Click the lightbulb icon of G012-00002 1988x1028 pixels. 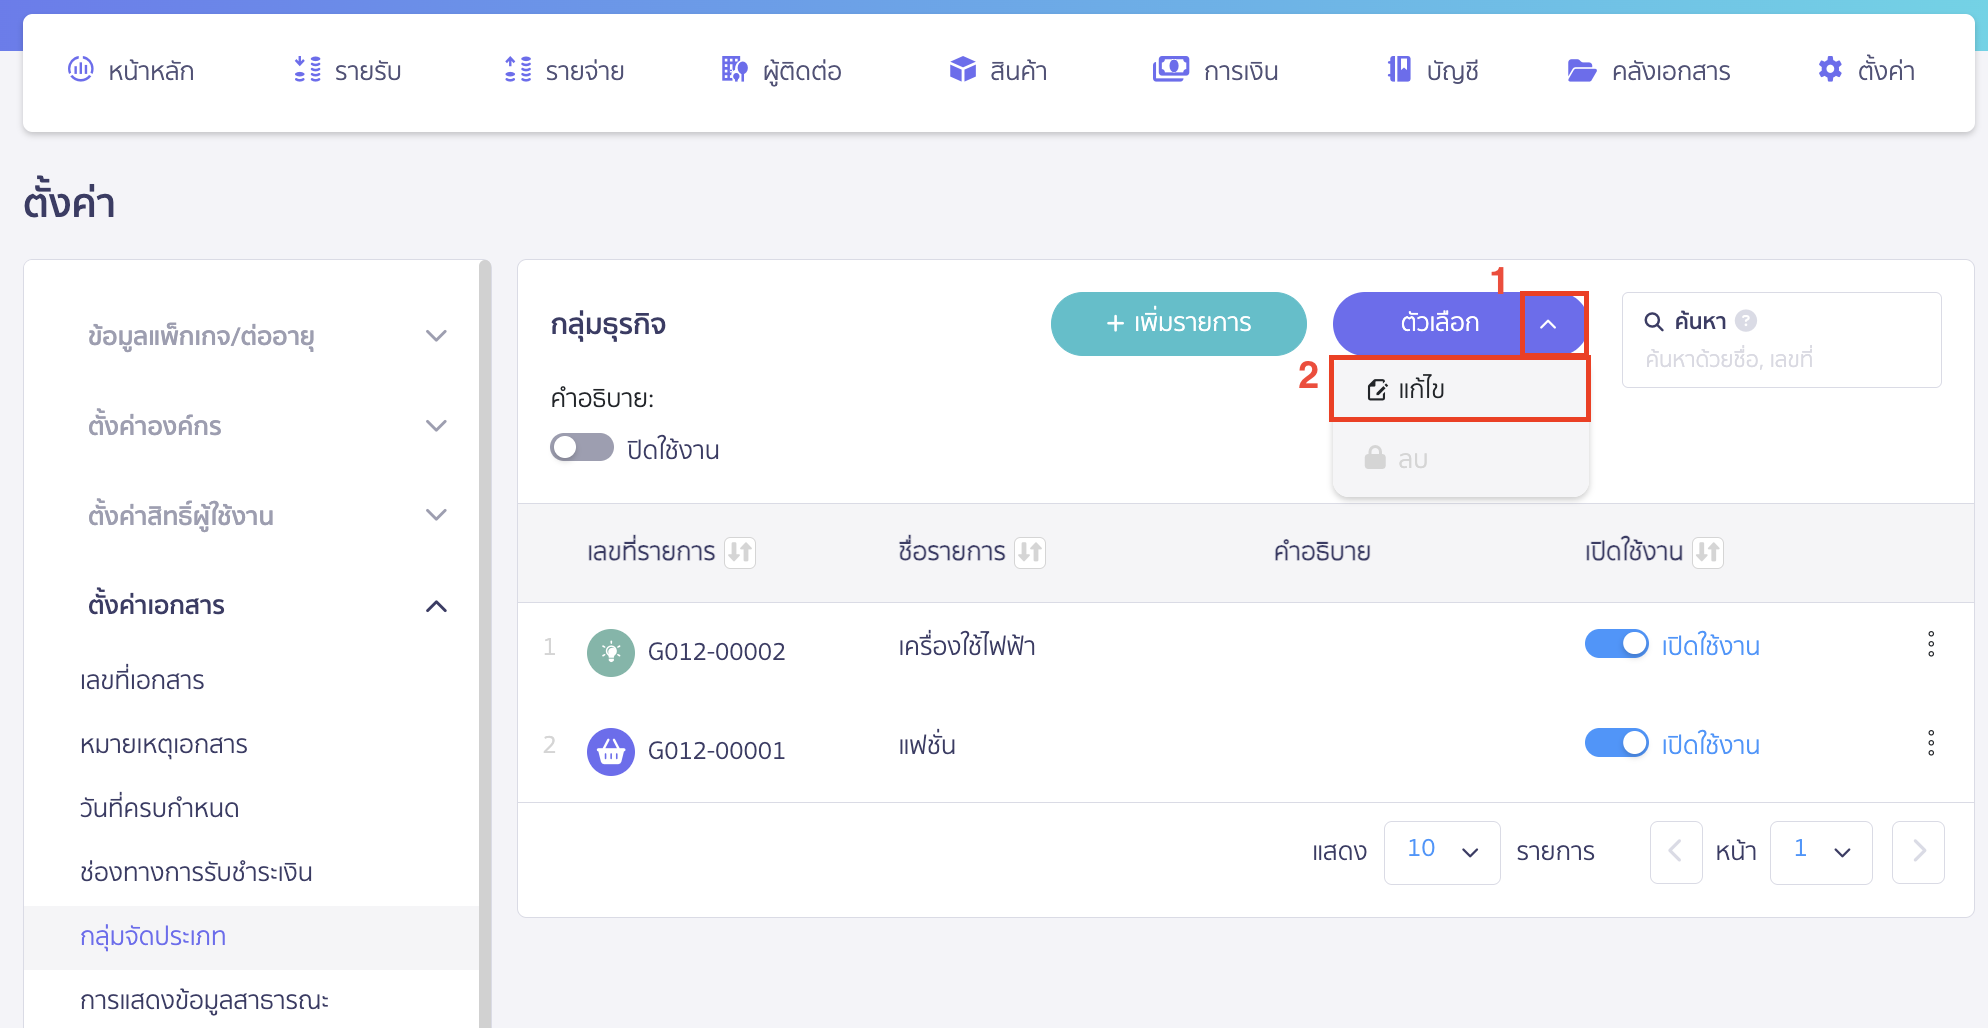pyautogui.click(x=611, y=652)
